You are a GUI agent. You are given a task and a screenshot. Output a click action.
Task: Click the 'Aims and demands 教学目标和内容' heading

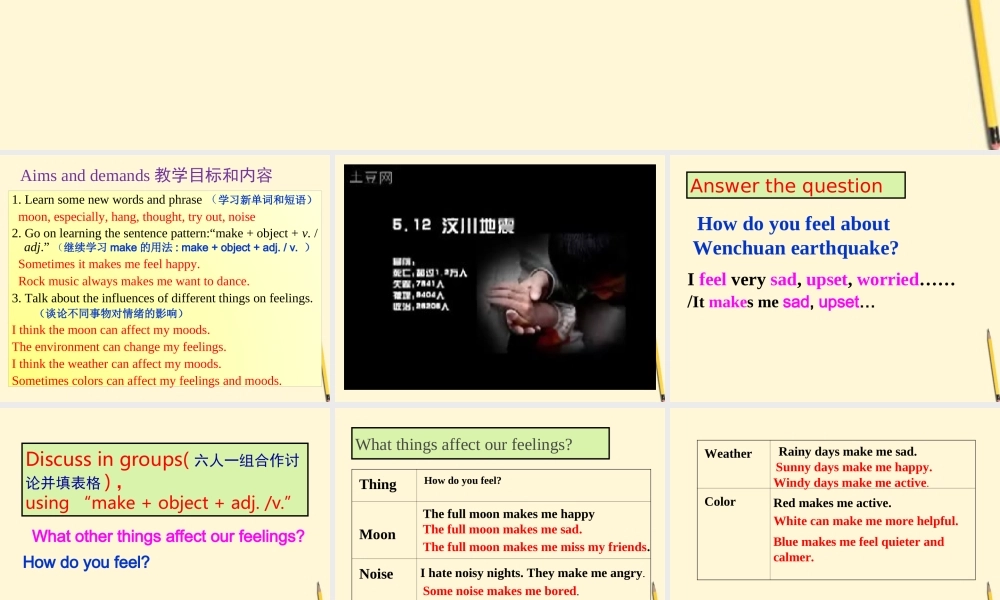click(x=146, y=175)
